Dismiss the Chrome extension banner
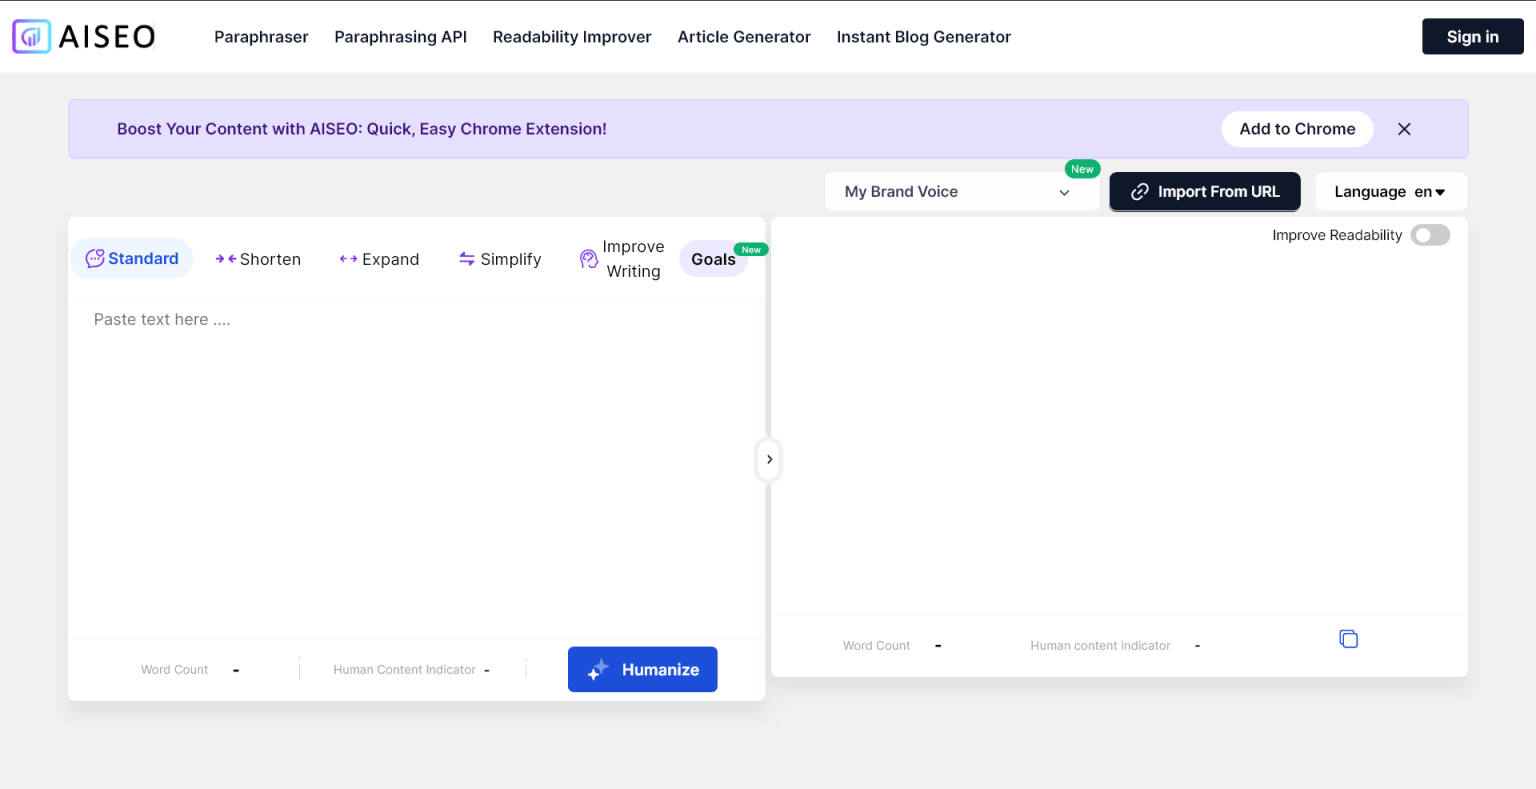1536x789 pixels. pos(1404,128)
